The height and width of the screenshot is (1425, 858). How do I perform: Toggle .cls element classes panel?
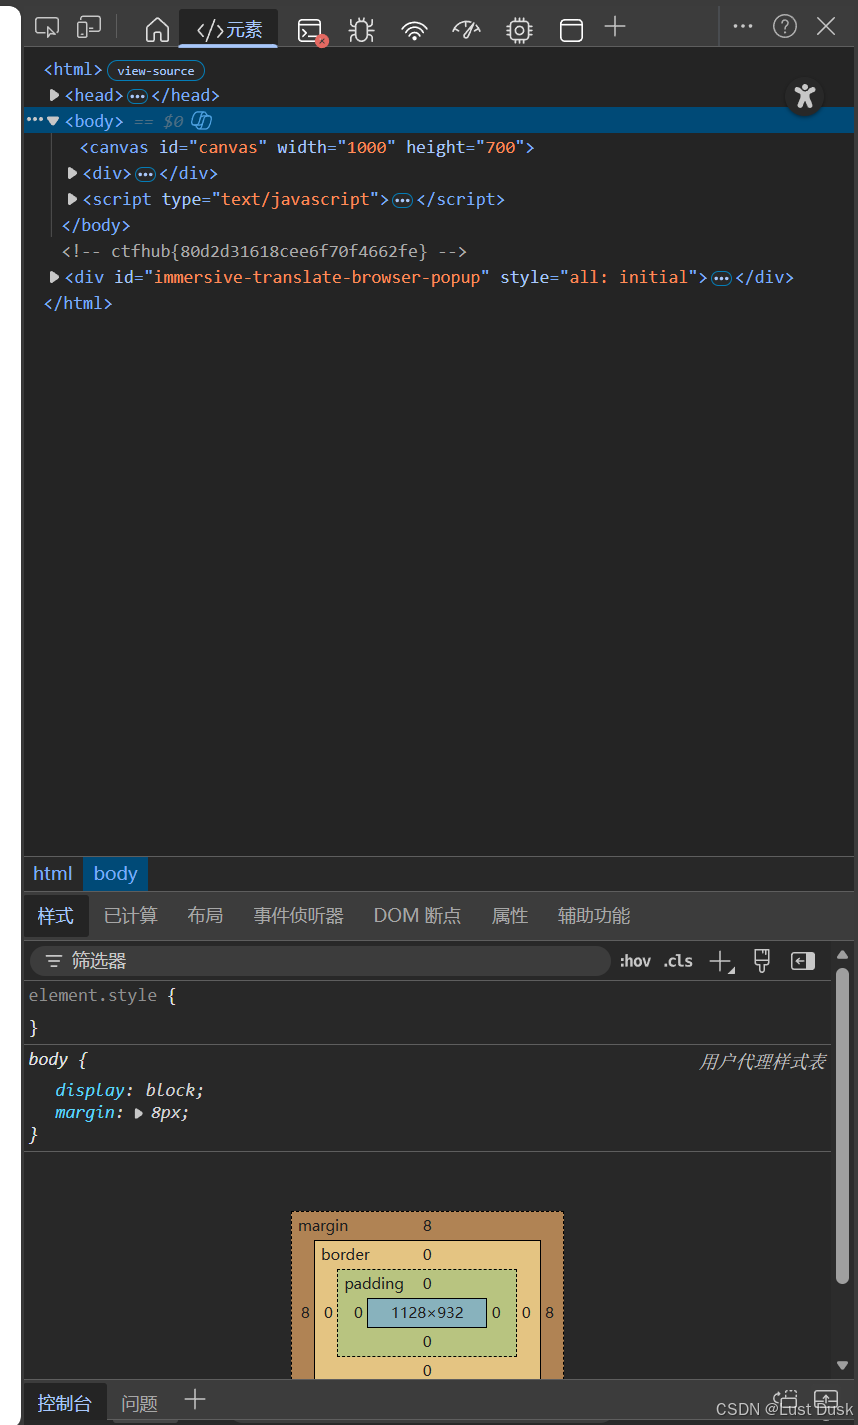pos(678,961)
